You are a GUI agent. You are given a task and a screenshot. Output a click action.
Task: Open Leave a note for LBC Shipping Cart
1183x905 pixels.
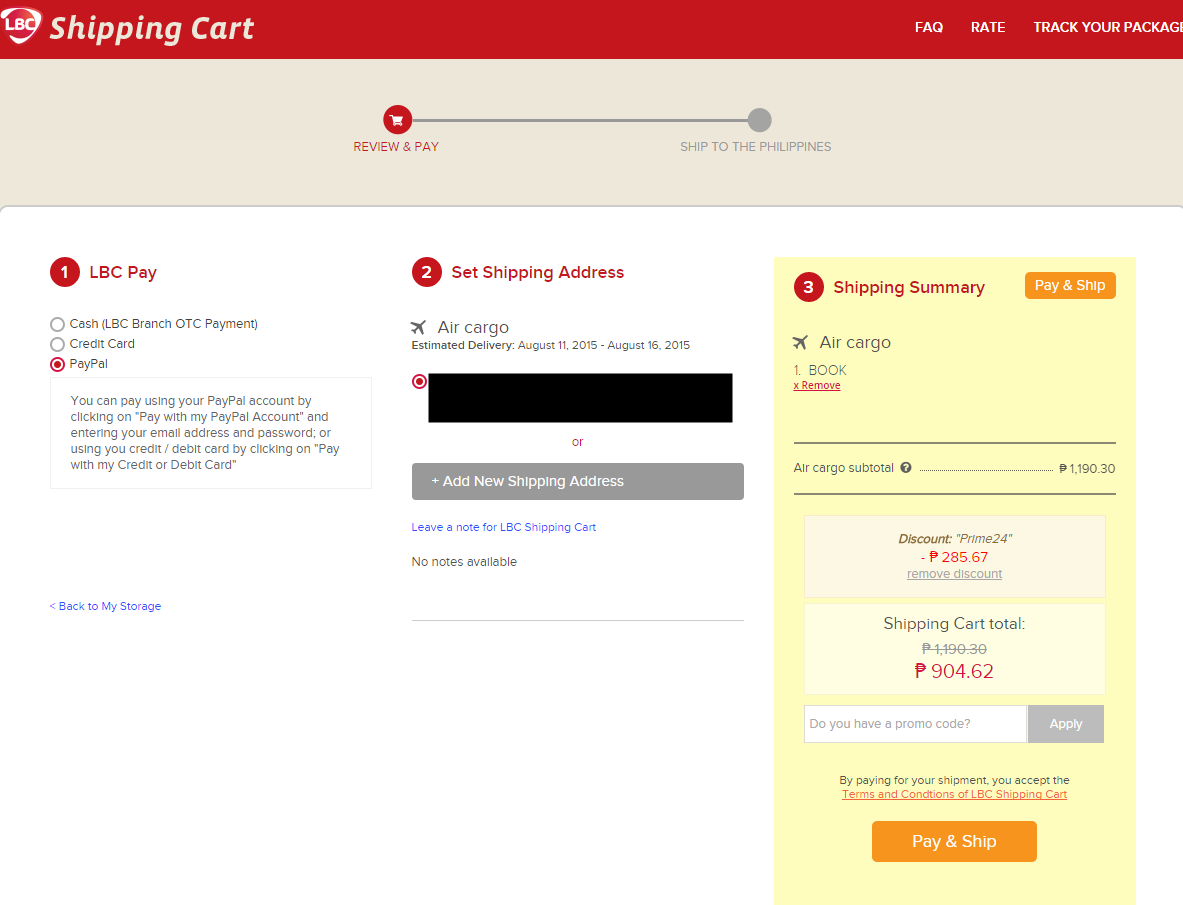[x=503, y=527]
